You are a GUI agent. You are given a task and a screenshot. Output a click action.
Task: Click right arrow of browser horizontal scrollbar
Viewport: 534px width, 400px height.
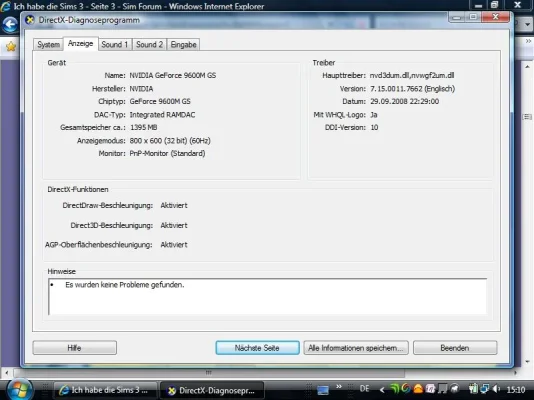[x=516, y=373]
